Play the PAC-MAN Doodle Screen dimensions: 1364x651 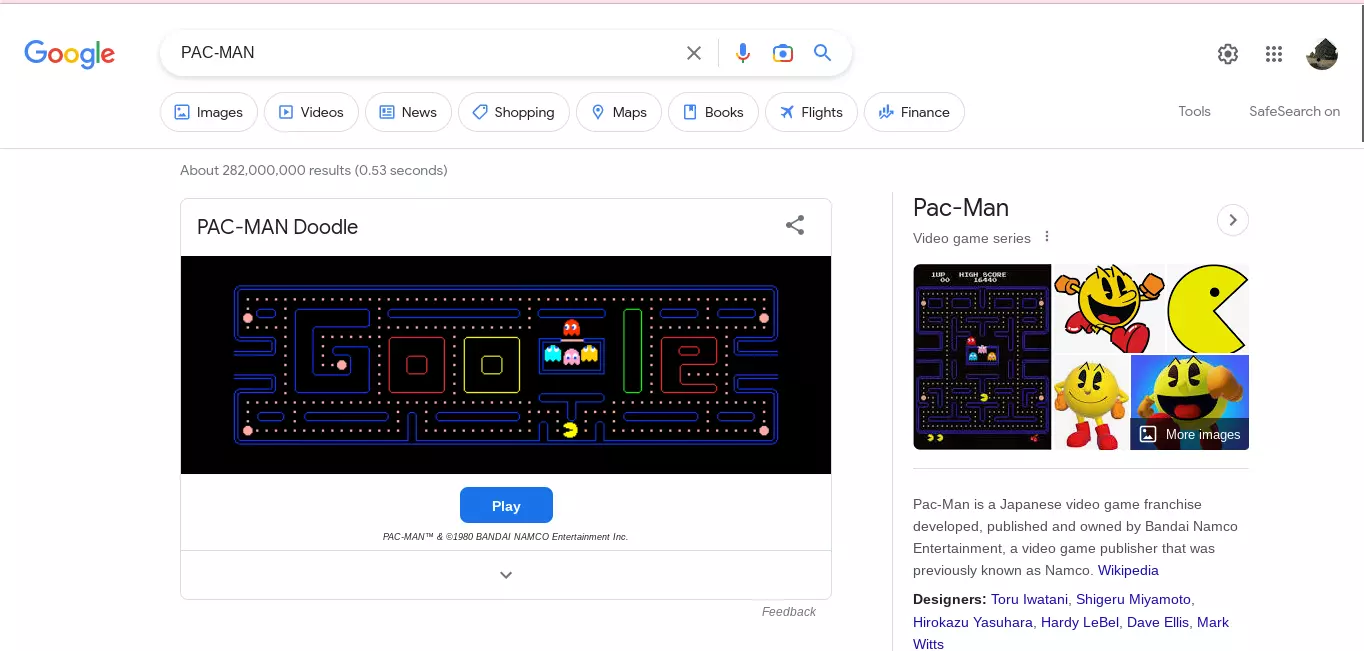(x=506, y=505)
